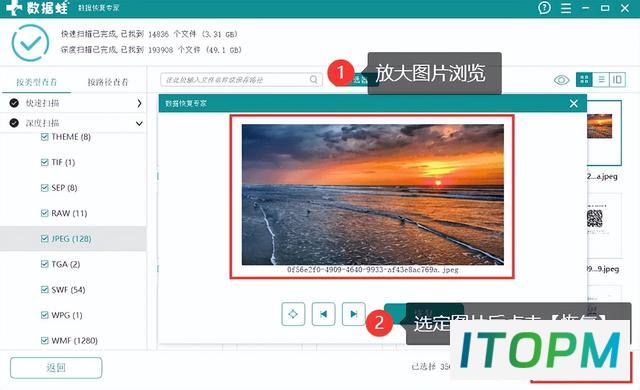Switch to the view-by-path tab
The height and width of the screenshot is (390, 640).
(x=108, y=82)
